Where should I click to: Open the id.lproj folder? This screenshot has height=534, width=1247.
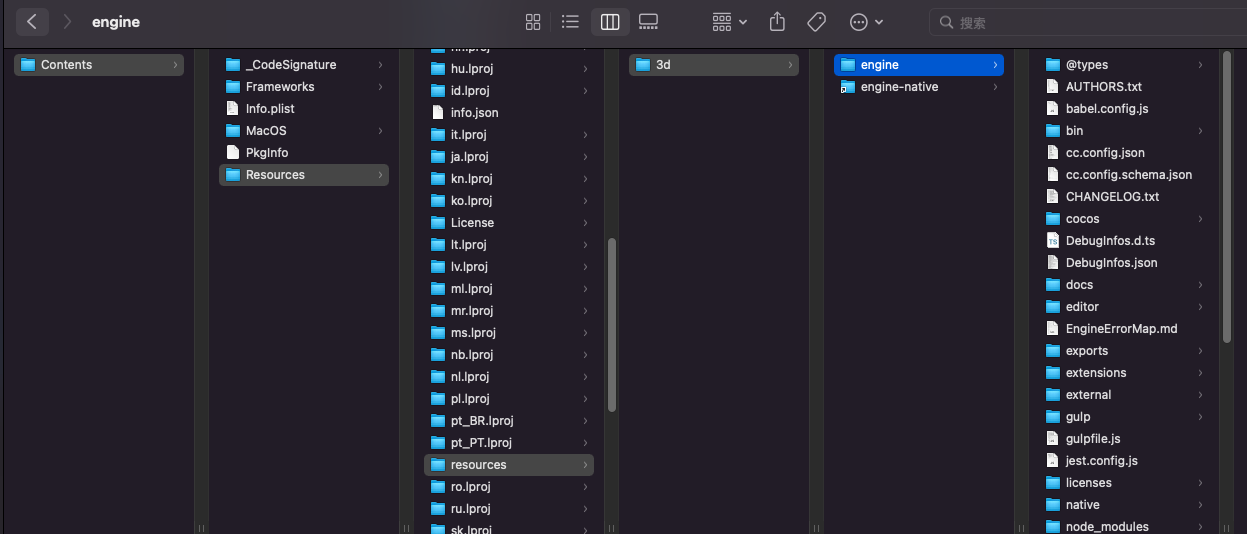pyautogui.click(x=509, y=91)
